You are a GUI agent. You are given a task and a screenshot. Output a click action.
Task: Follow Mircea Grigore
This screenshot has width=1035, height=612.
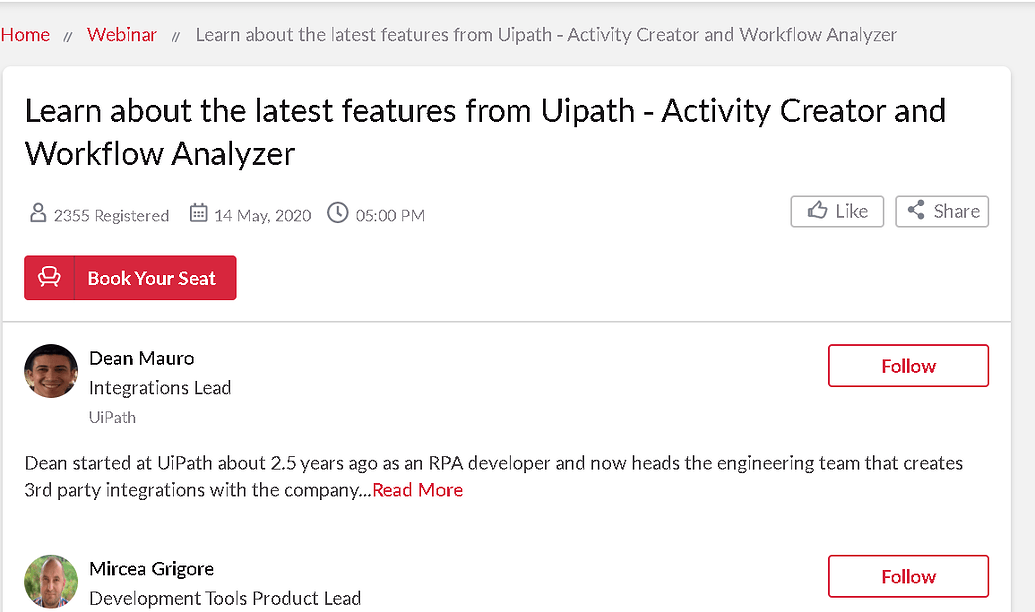point(908,576)
